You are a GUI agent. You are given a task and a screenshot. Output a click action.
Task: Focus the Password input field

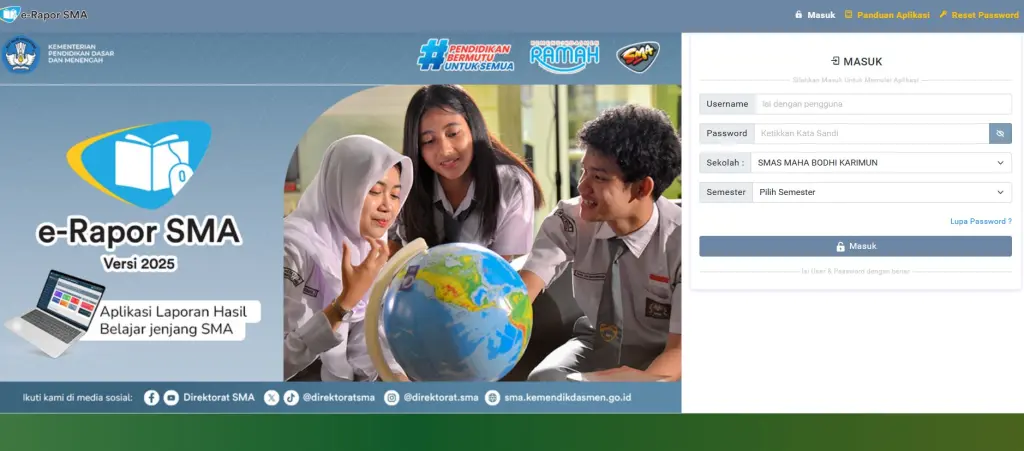tap(871, 133)
